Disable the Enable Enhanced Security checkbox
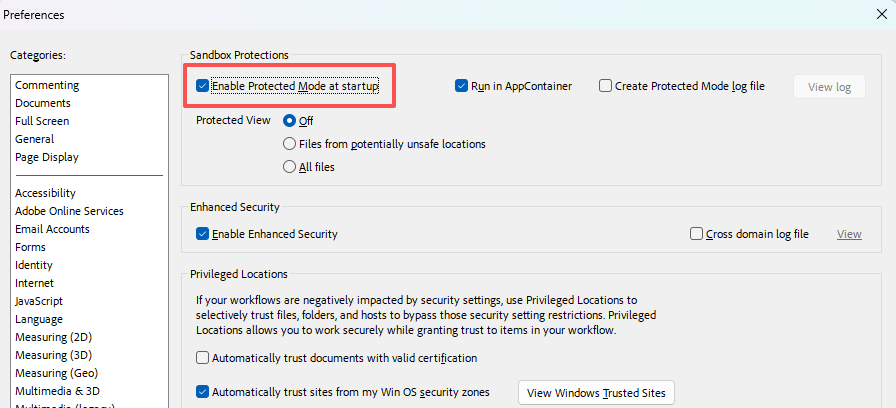 pos(203,234)
